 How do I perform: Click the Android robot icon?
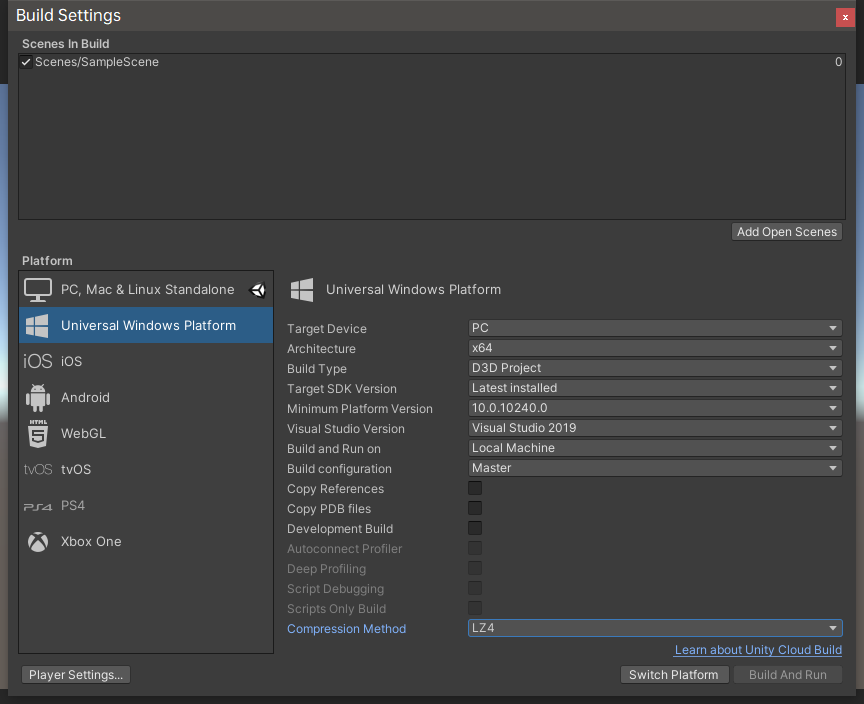[37, 398]
